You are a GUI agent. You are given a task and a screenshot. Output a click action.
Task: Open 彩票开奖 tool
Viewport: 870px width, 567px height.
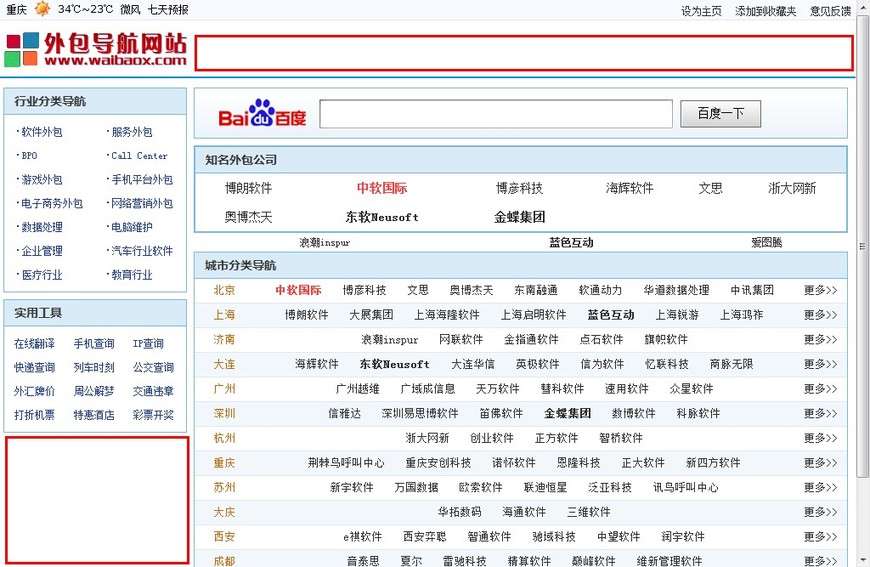point(153,416)
